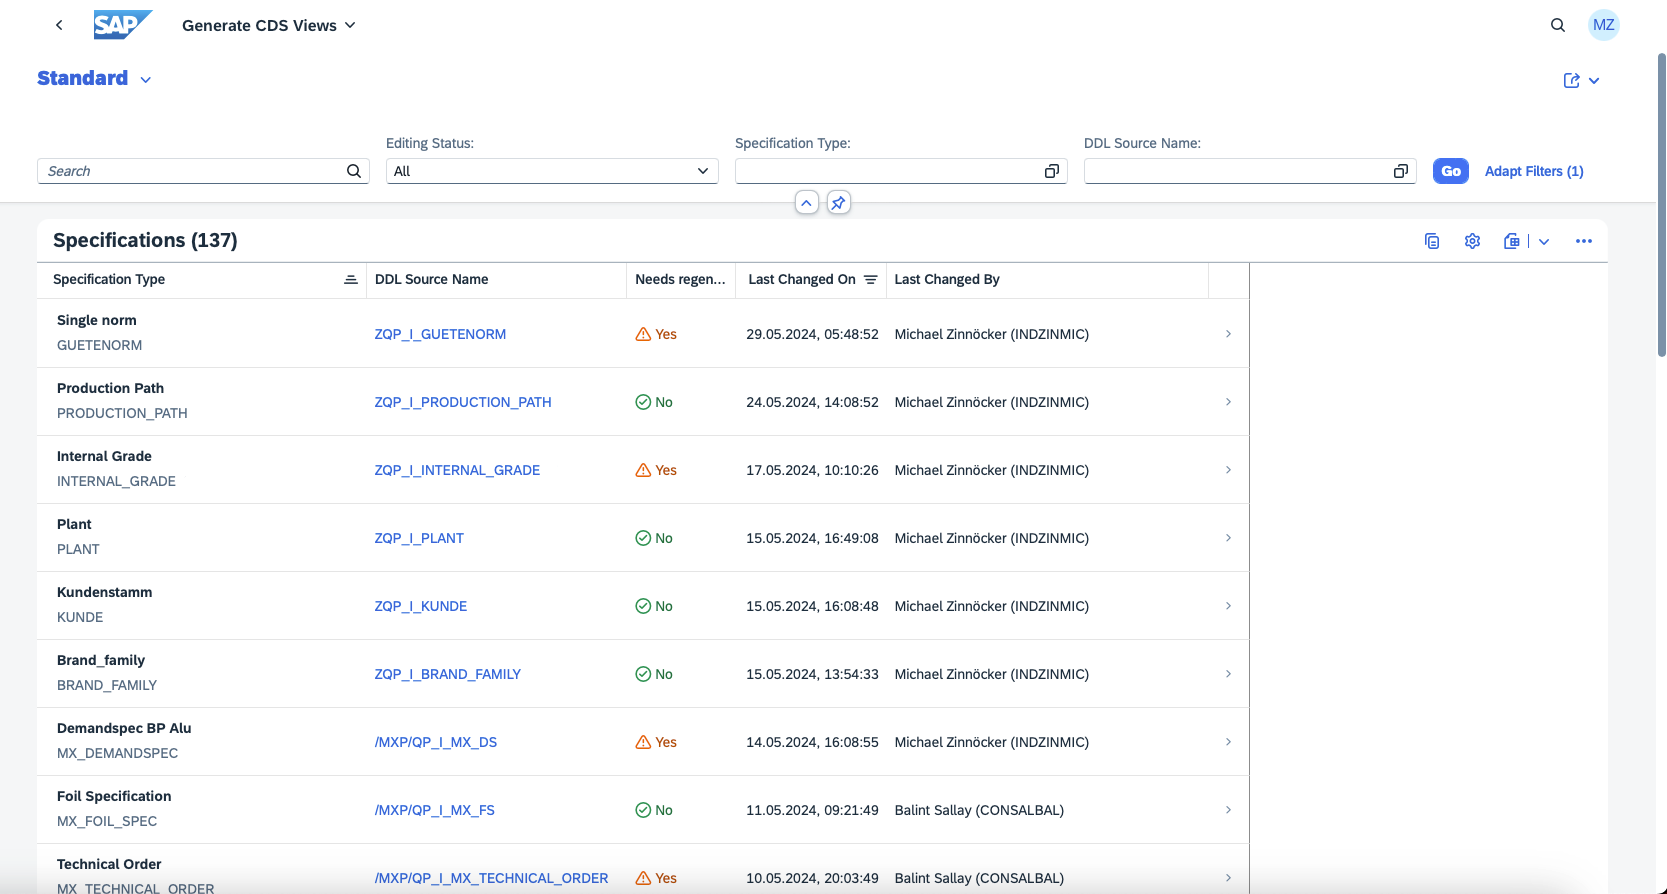Click the No status icon for Brand_family
This screenshot has height=894, width=1667.
pos(643,674)
